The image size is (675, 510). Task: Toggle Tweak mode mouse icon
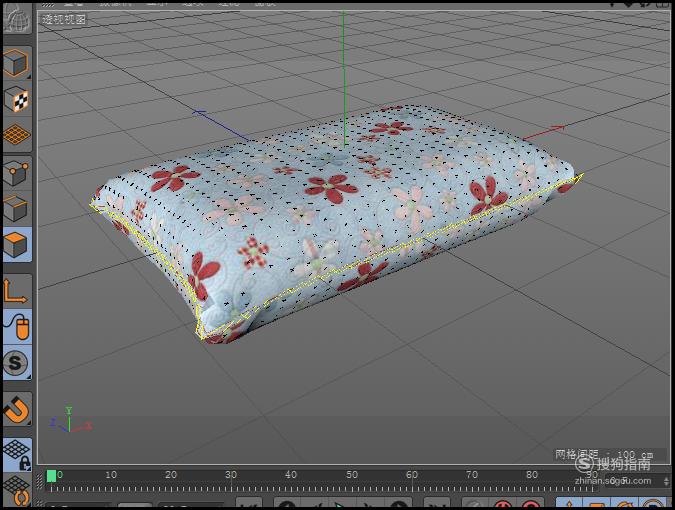17,326
